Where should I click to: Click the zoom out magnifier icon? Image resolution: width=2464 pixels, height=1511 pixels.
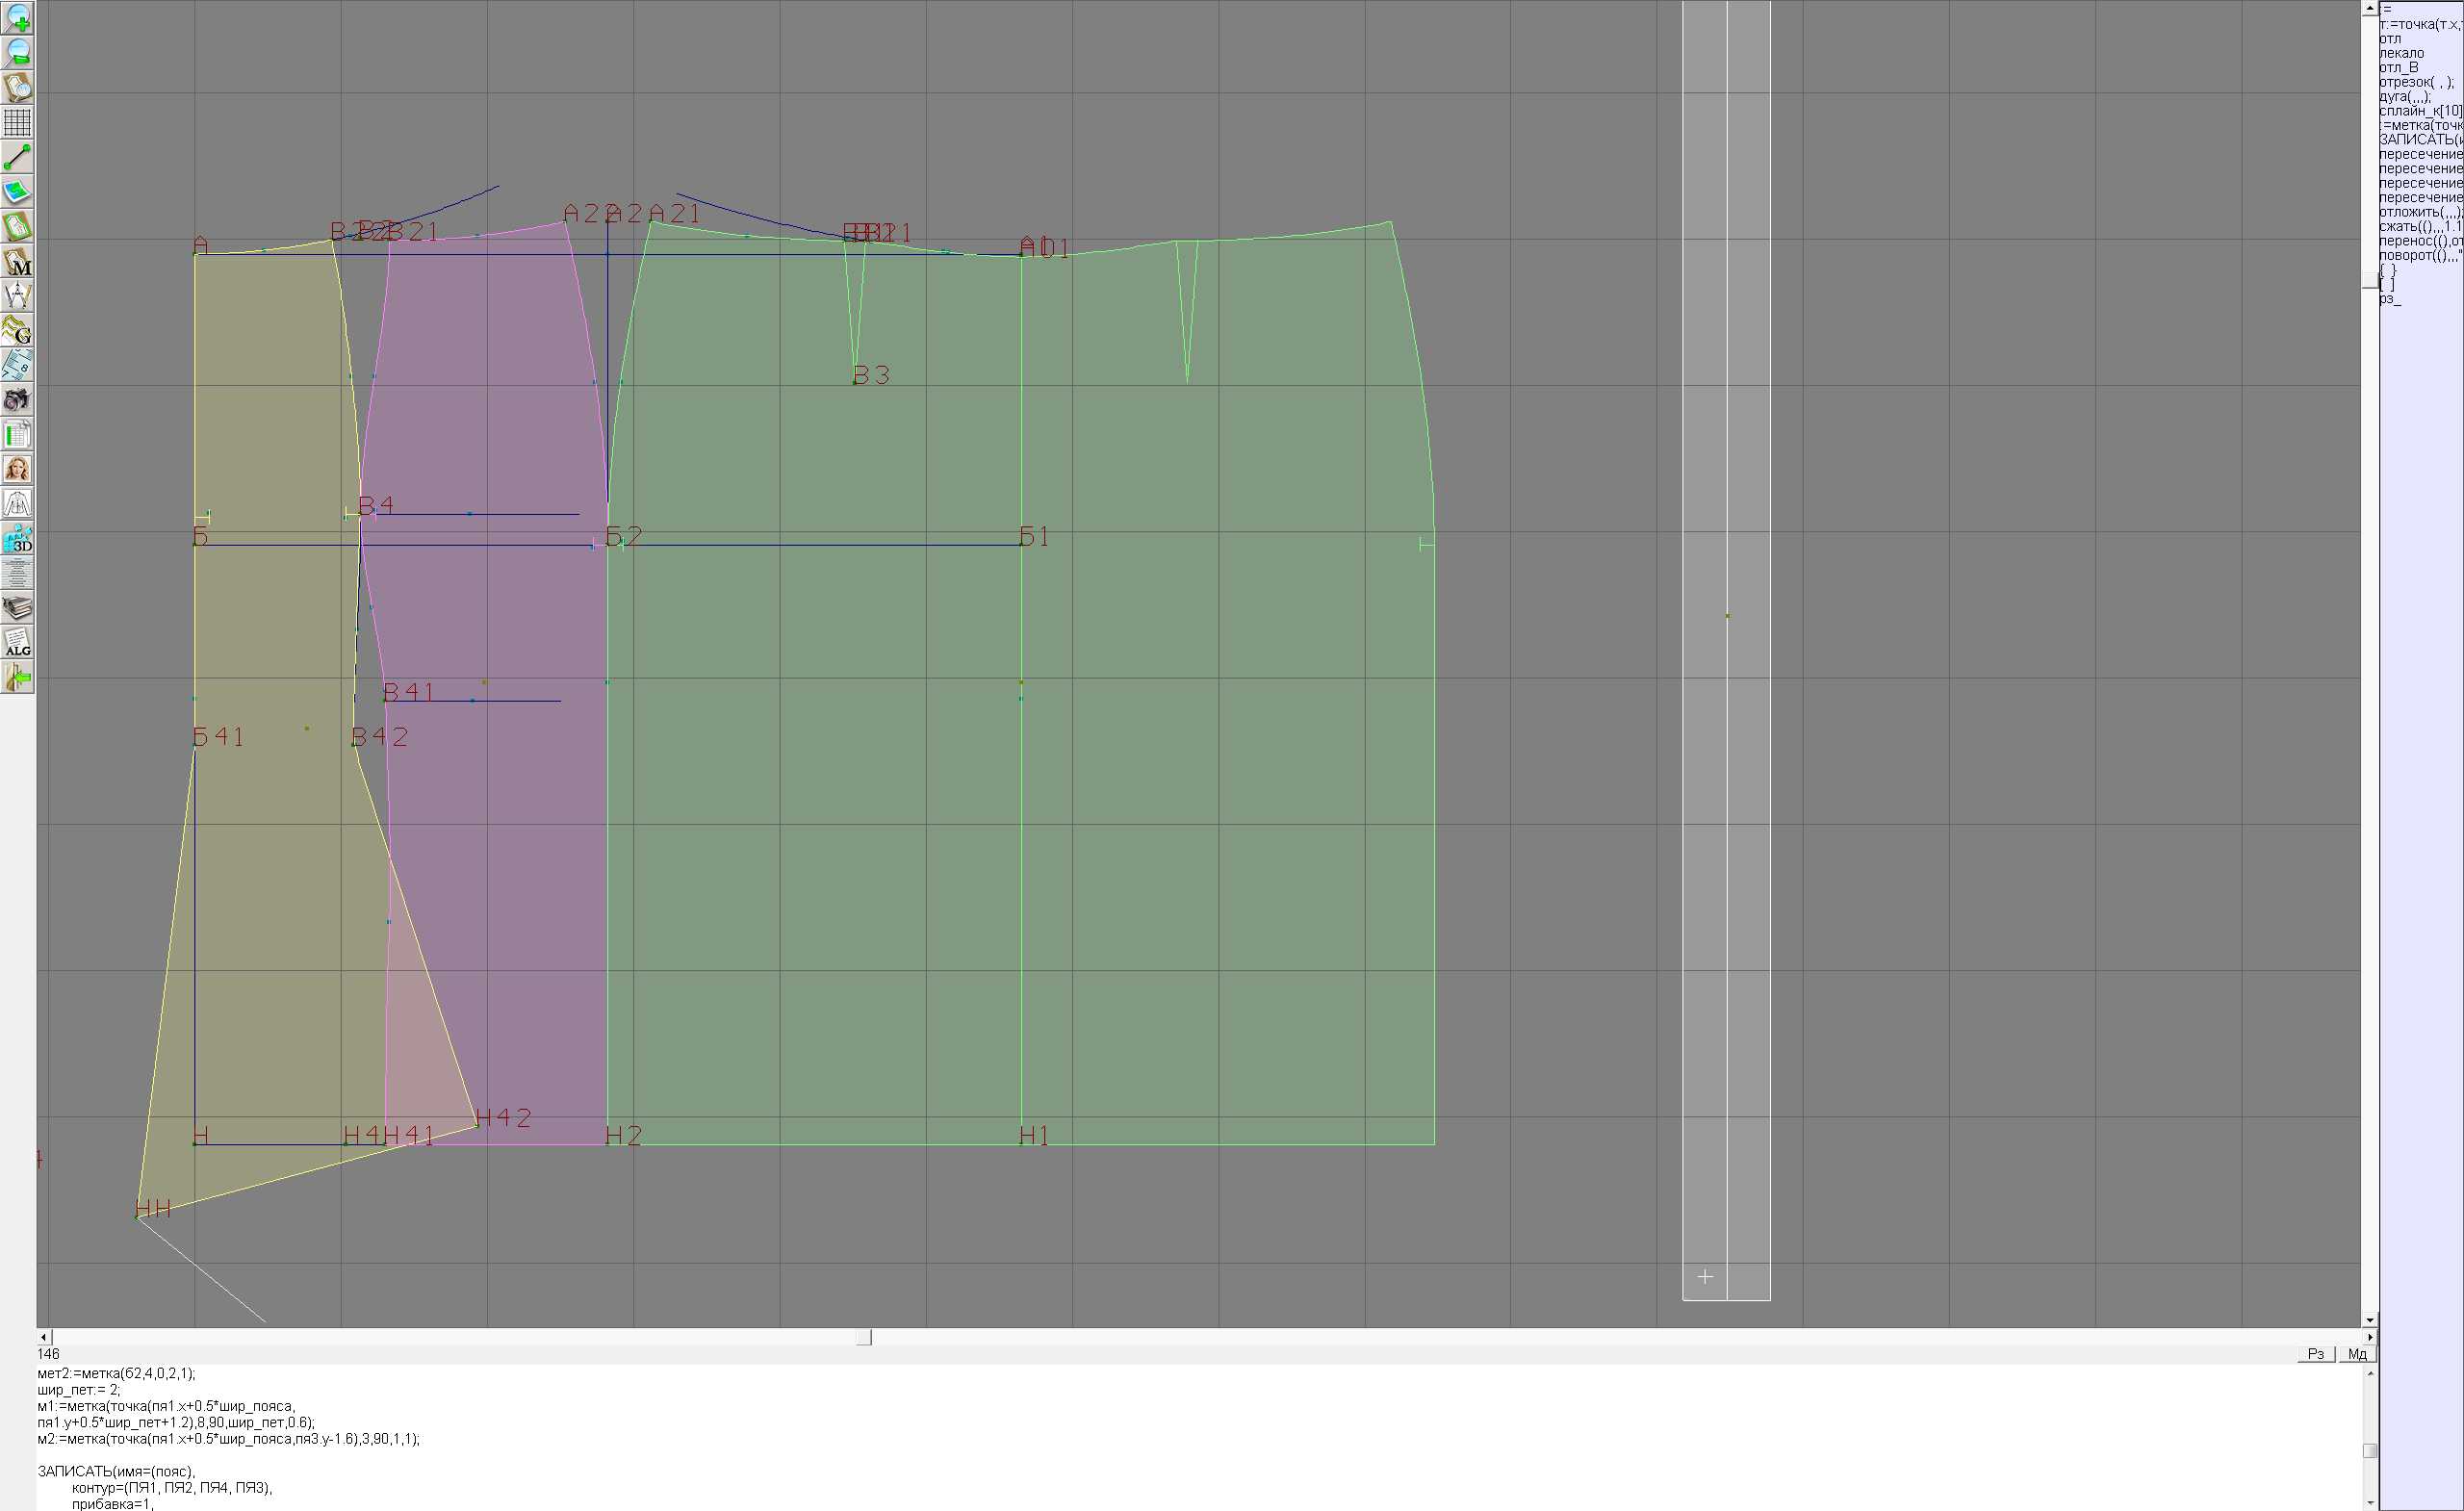pyautogui.click(x=17, y=52)
